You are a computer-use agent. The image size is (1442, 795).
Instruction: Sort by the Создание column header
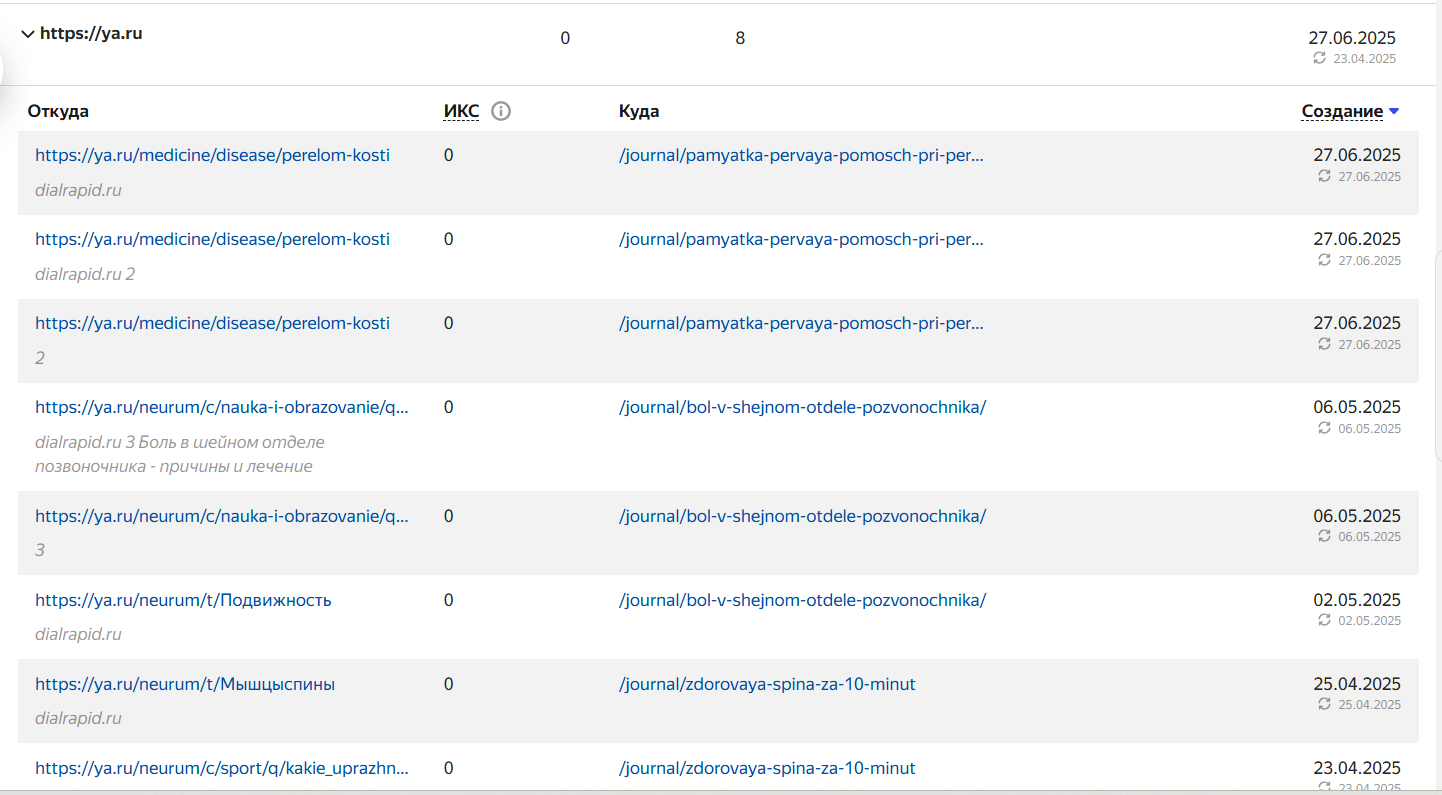1341,112
